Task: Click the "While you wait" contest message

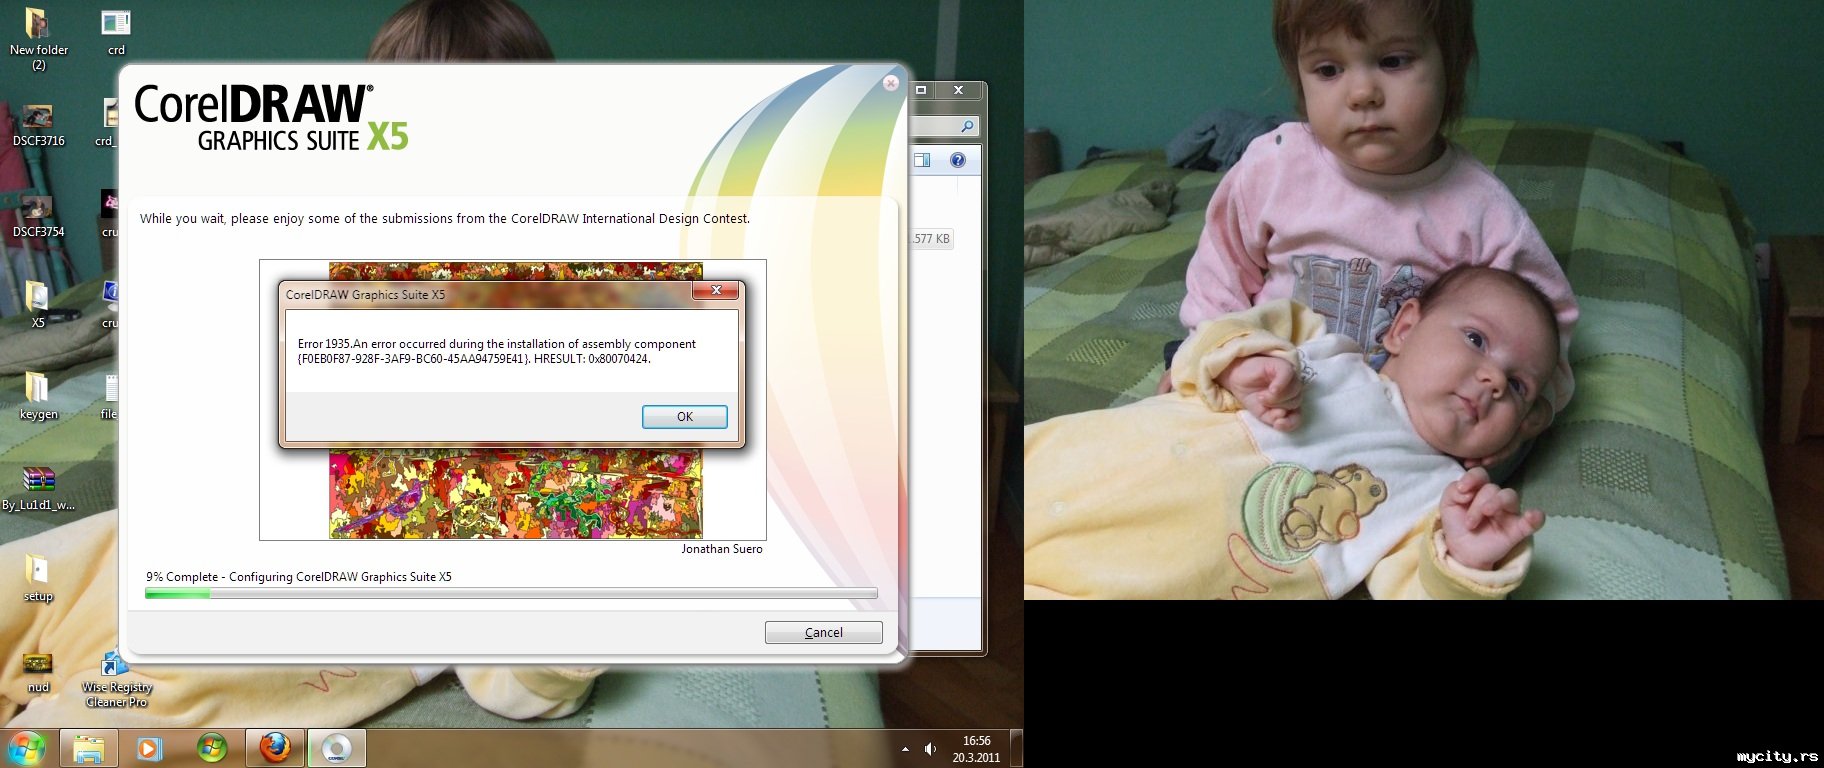Action: [445, 219]
